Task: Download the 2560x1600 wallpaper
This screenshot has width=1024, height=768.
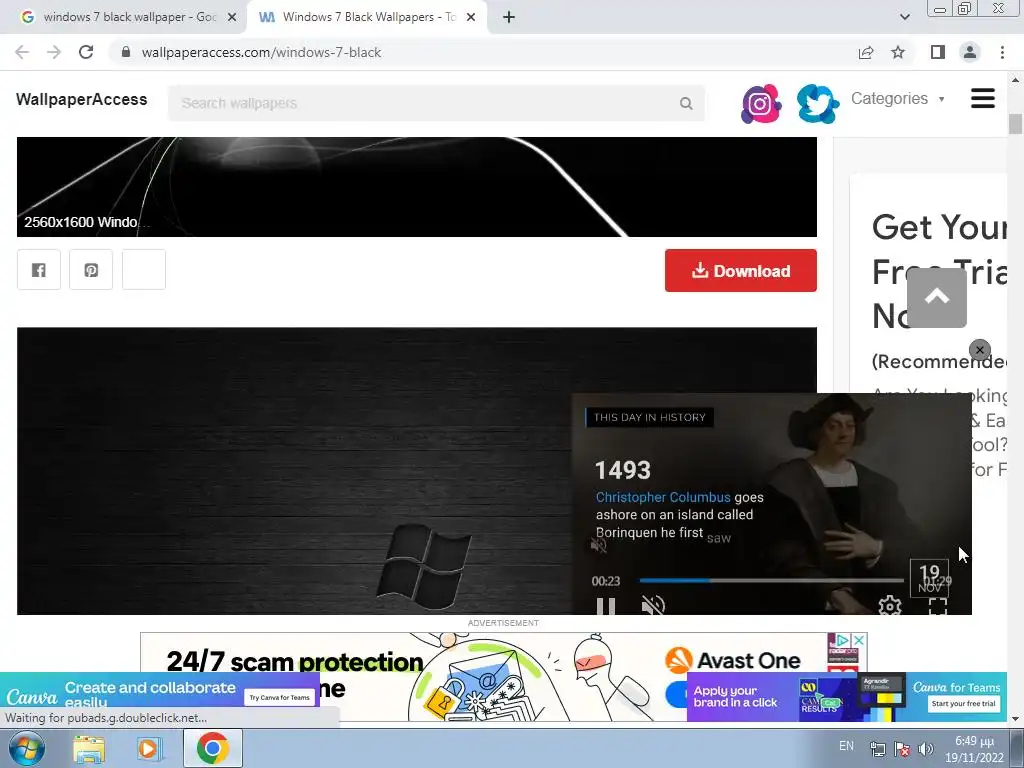Action: pyautogui.click(x=741, y=270)
